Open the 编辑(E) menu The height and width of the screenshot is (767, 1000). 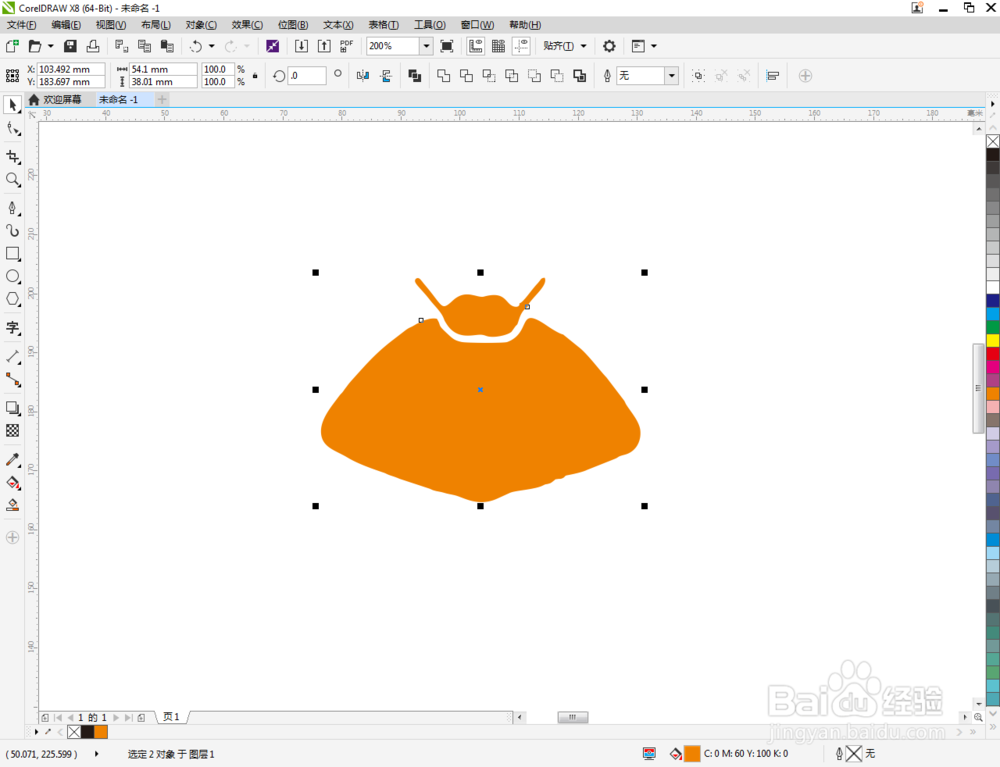point(66,25)
